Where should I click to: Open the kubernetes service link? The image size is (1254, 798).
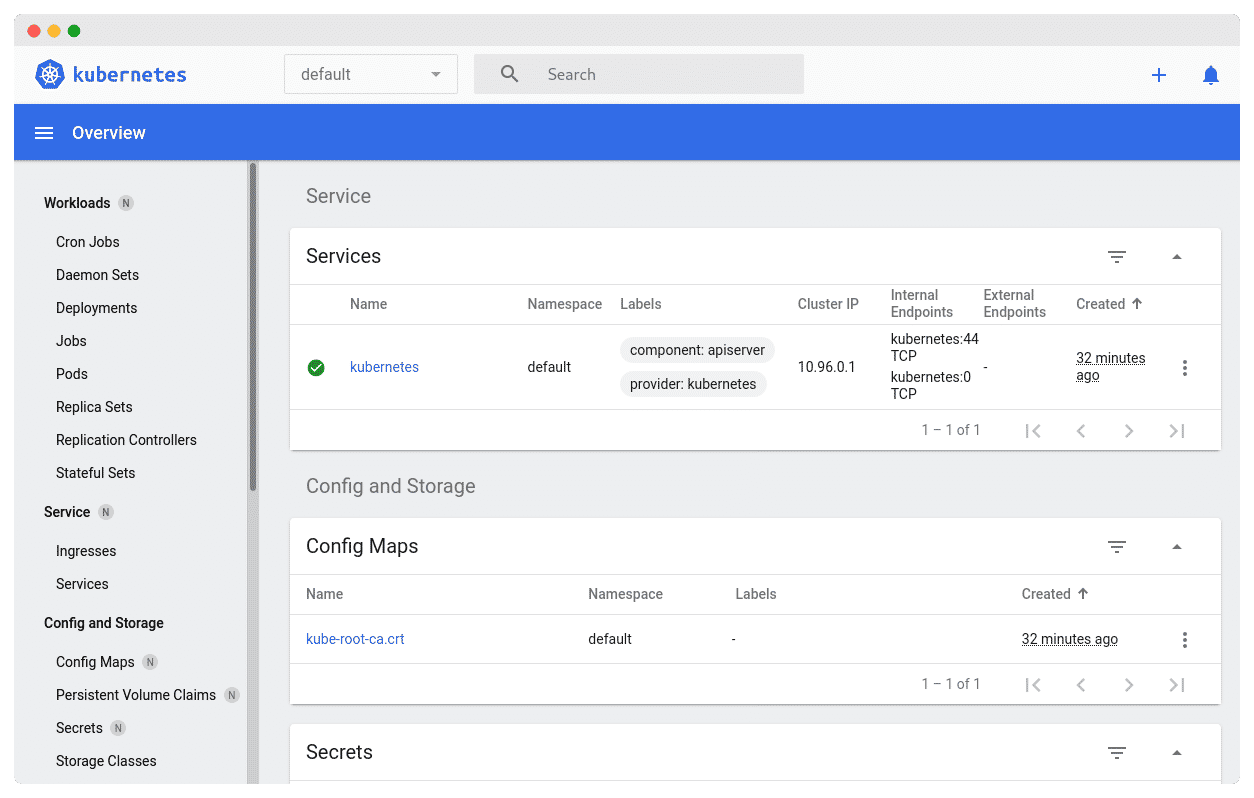click(384, 367)
